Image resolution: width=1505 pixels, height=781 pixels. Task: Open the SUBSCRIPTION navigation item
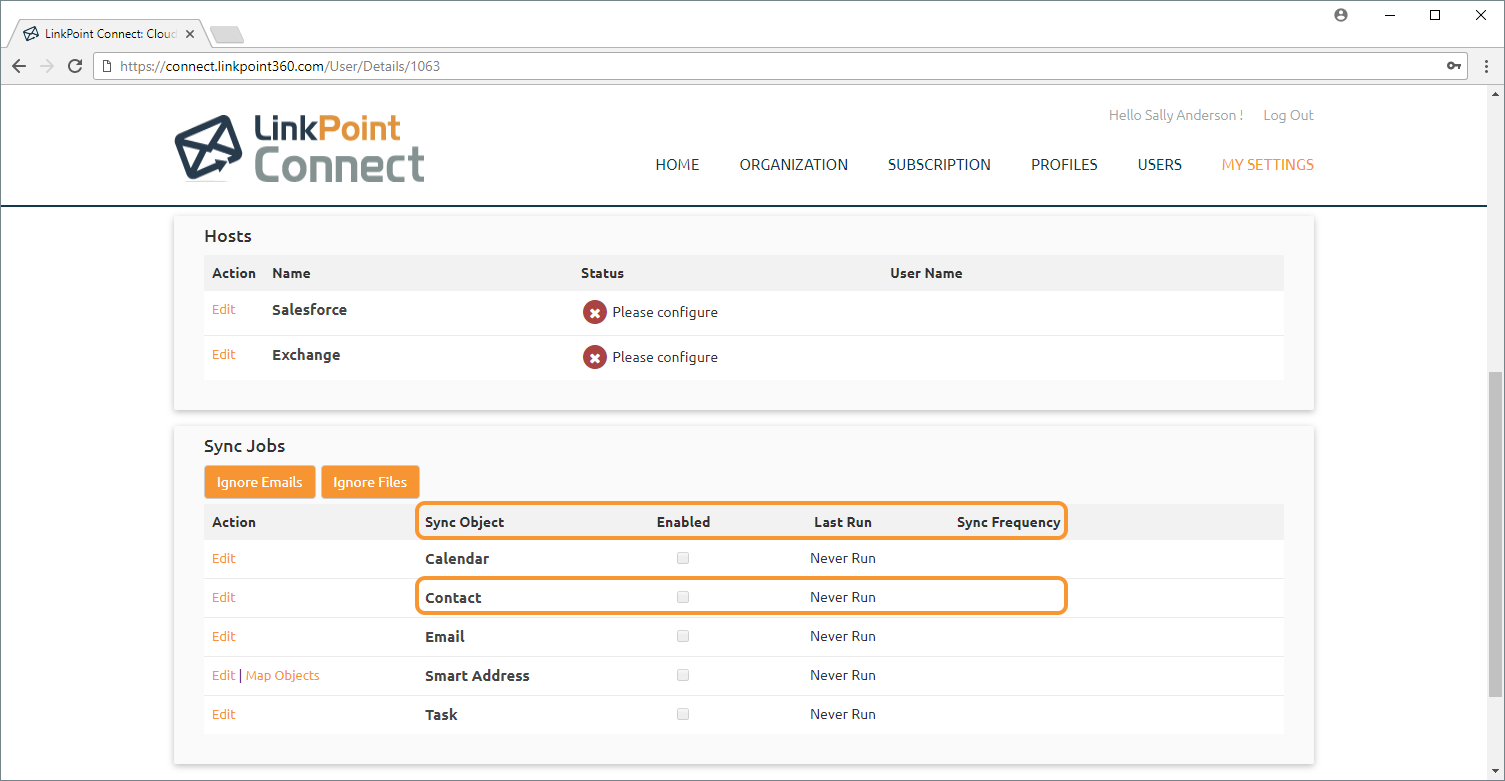(939, 165)
